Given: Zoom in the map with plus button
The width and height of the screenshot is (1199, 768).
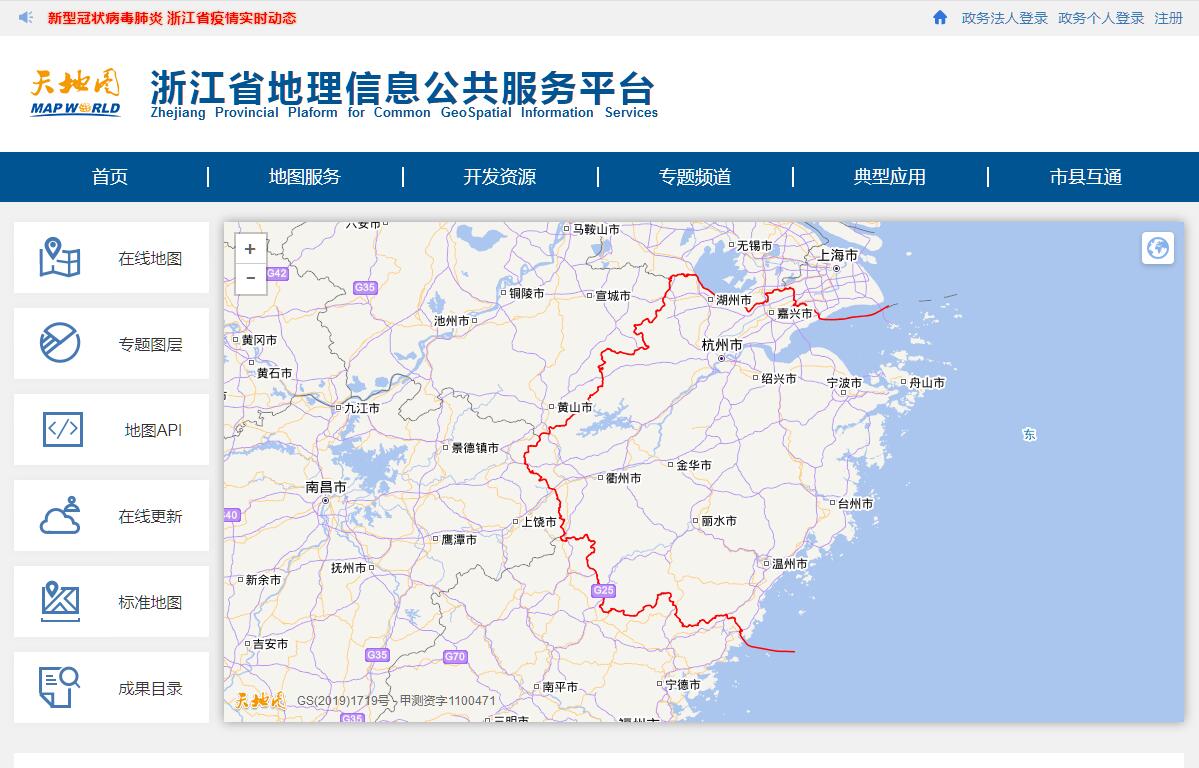Looking at the screenshot, I should pyautogui.click(x=250, y=249).
